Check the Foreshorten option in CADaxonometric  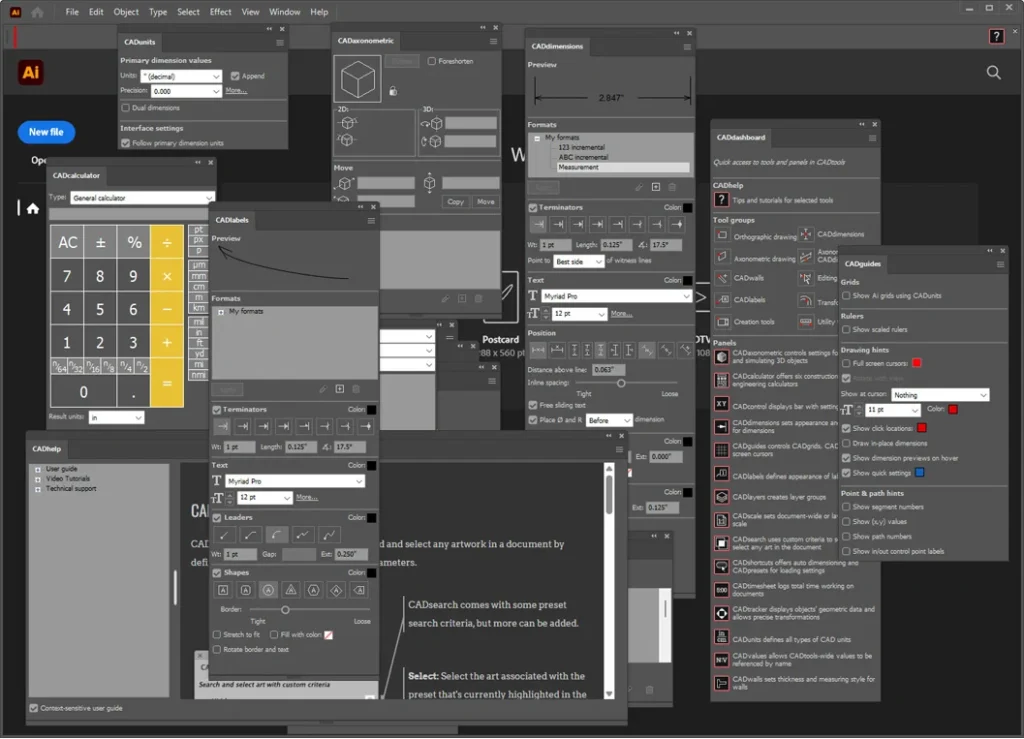pos(431,61)
